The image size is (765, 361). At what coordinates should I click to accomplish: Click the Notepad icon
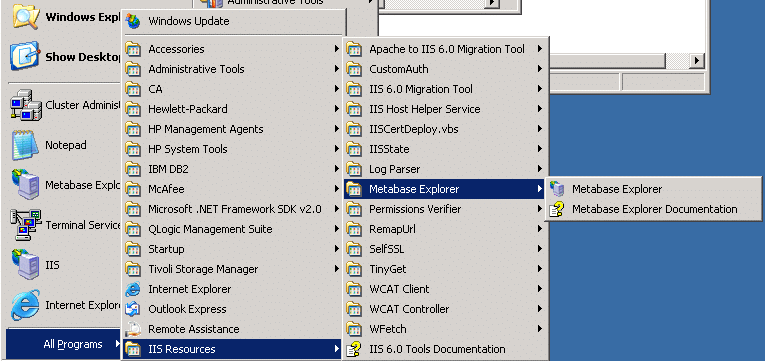click(24, 145)
